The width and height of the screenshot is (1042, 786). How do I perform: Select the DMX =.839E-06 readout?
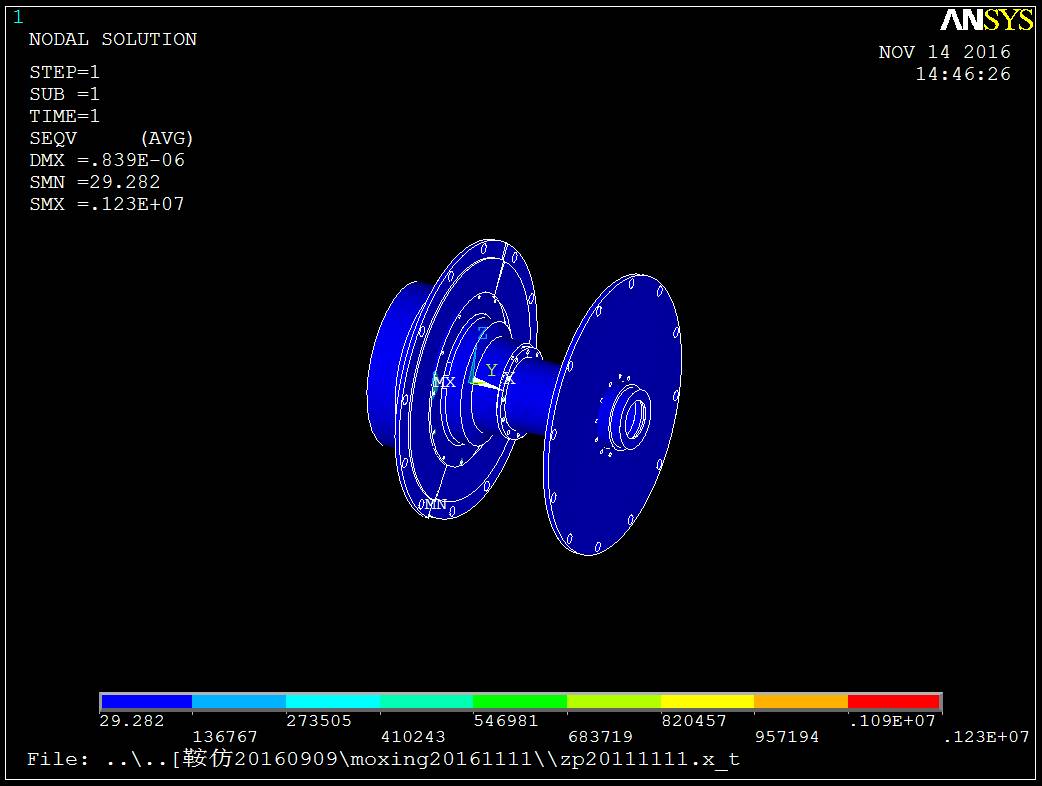tap(107, 160)
